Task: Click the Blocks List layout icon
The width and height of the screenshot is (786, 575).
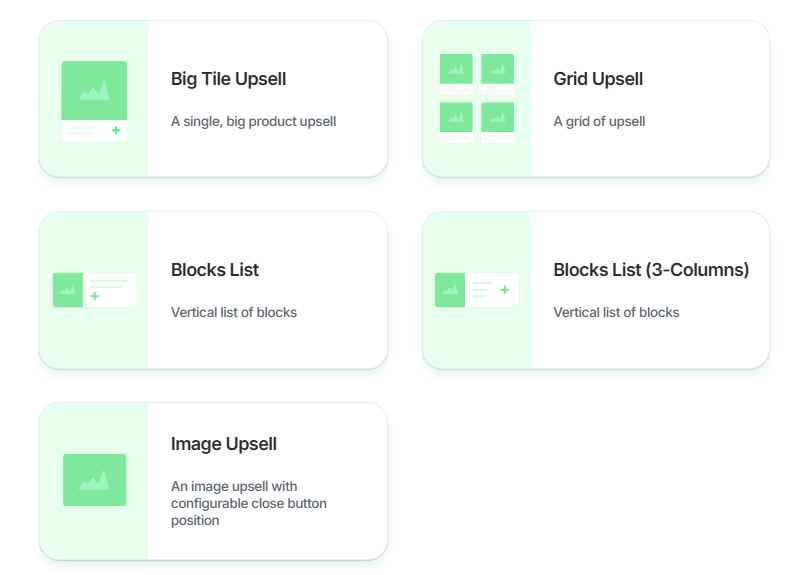Action: pyautogui.click(x=94, y=290)
